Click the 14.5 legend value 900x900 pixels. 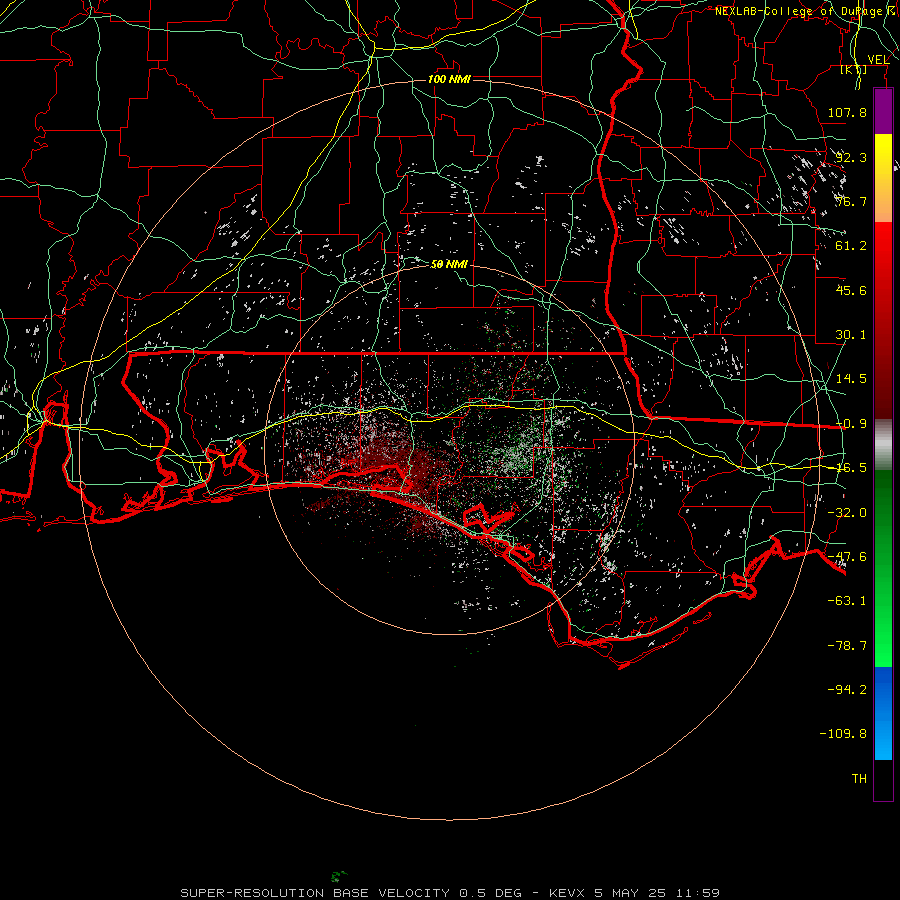(x=851, y=379)
